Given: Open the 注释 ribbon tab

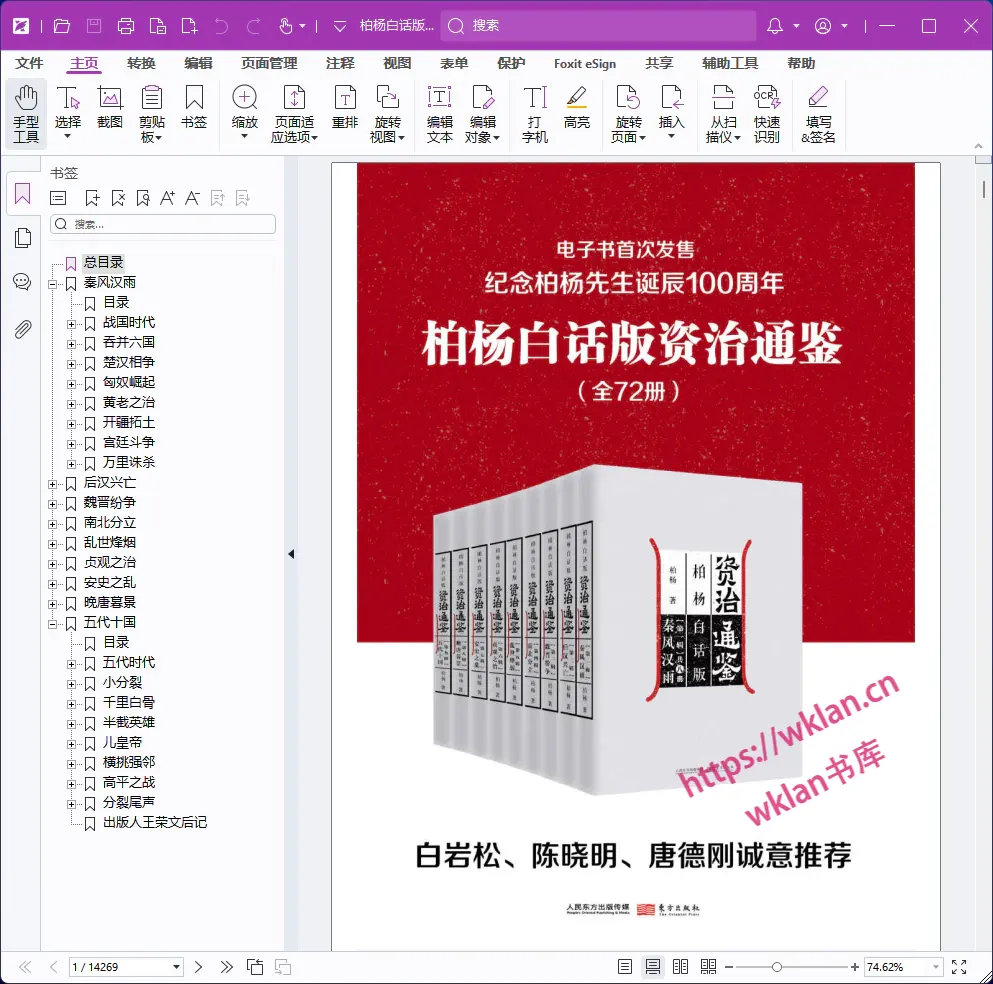Looking at the screenshot, I should click(x=340, y=63).
